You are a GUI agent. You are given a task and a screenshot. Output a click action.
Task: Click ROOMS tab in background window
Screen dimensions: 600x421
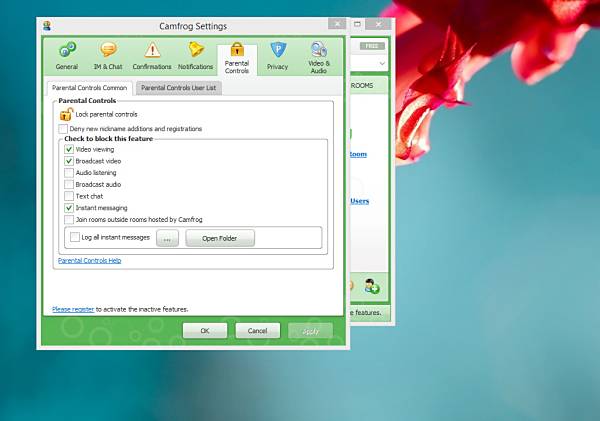click(x=362, y=85)
